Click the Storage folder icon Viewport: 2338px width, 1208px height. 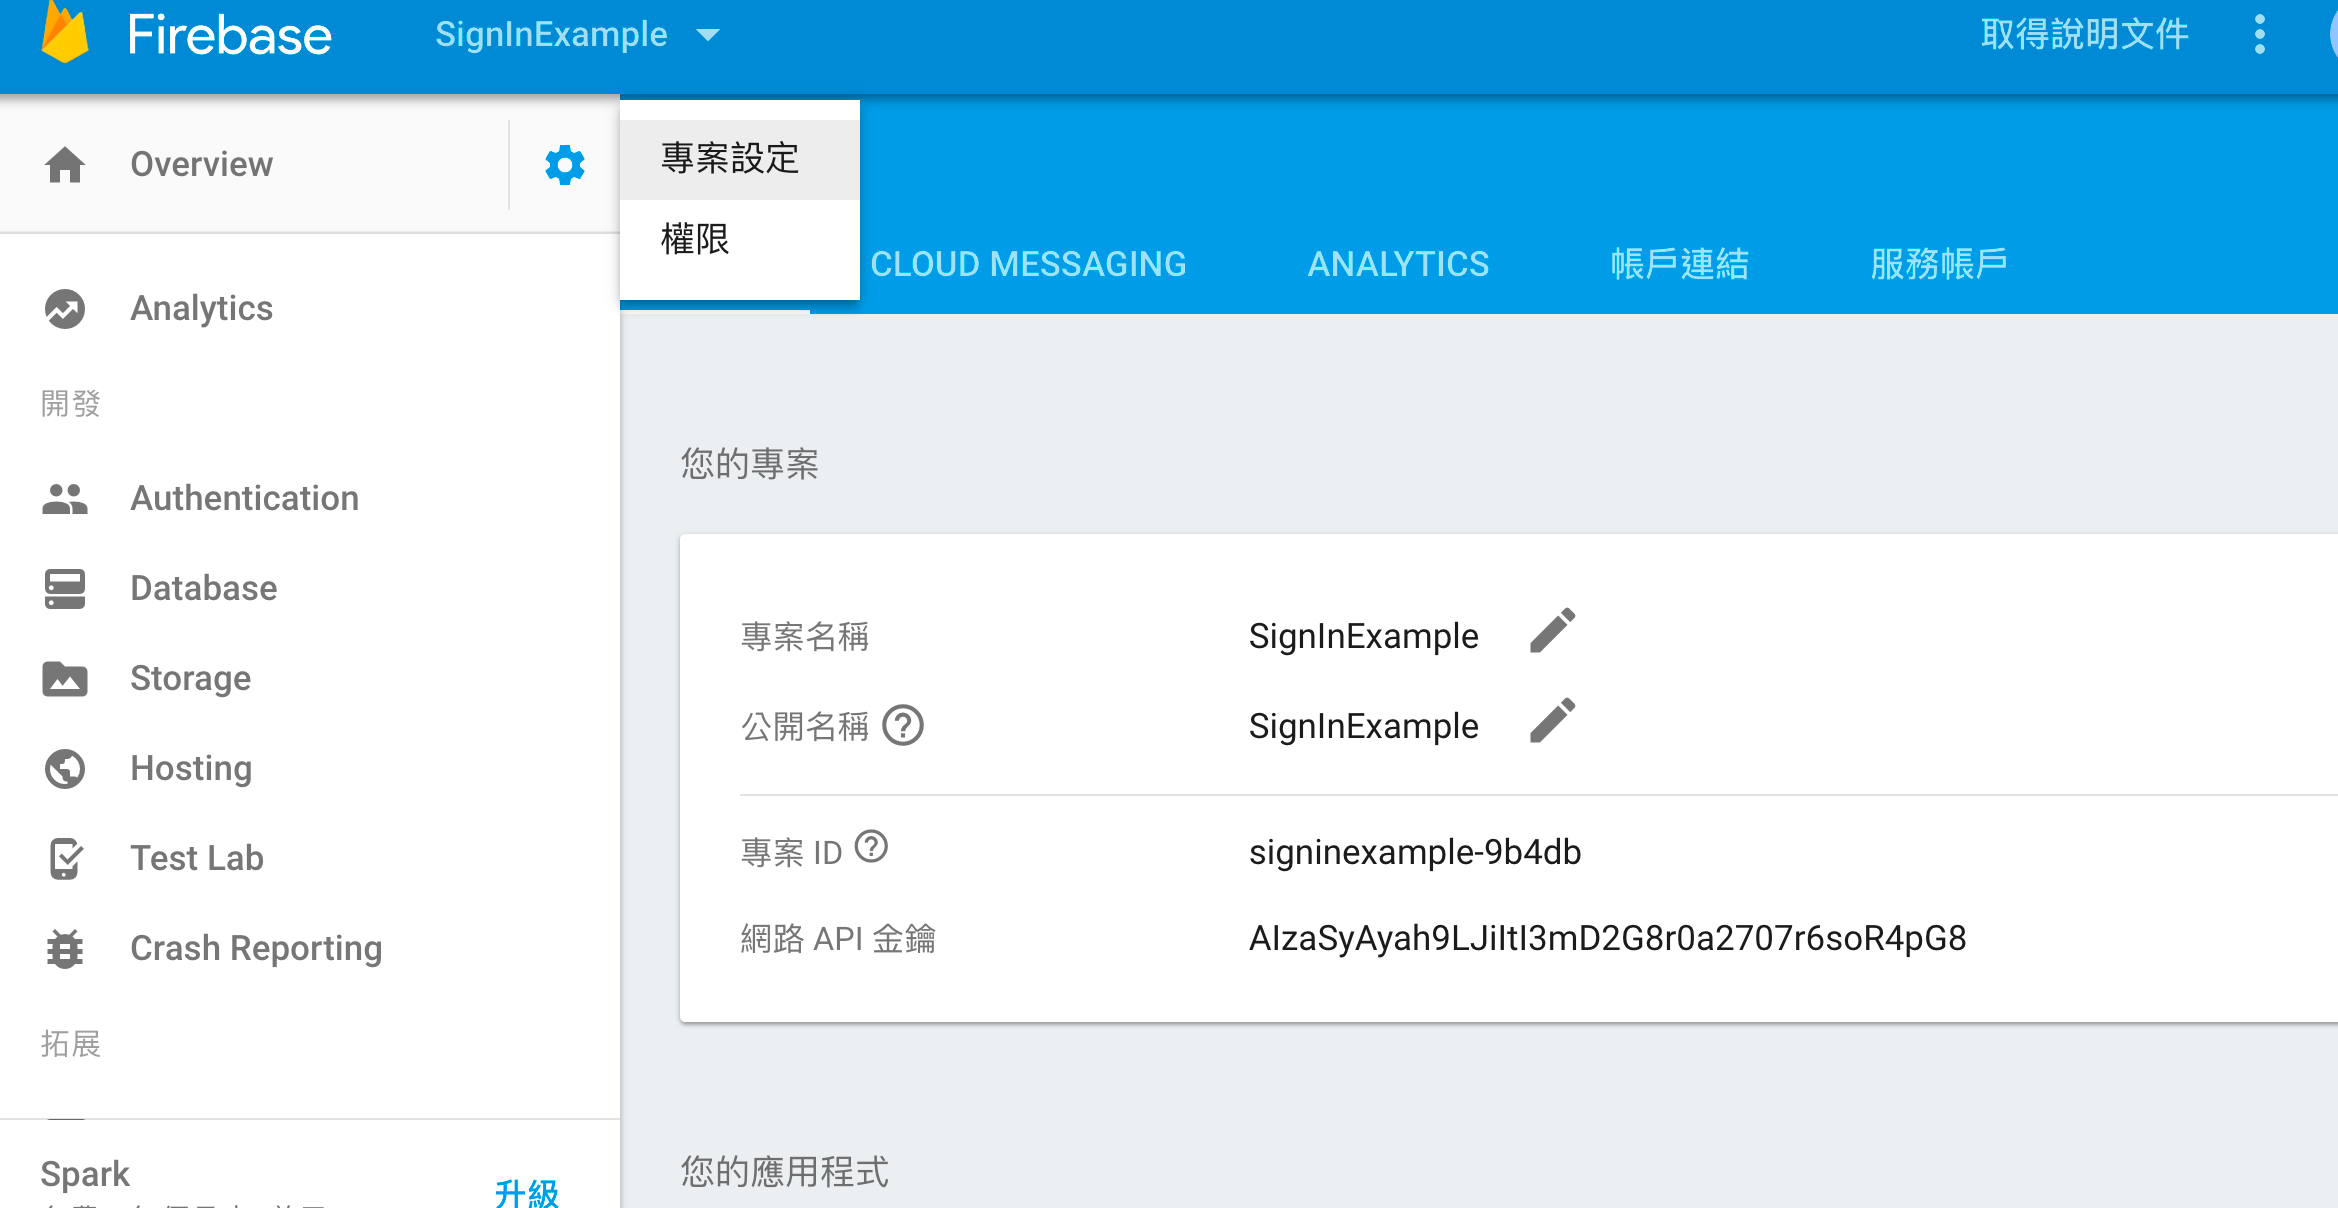[x=65, y=678]
